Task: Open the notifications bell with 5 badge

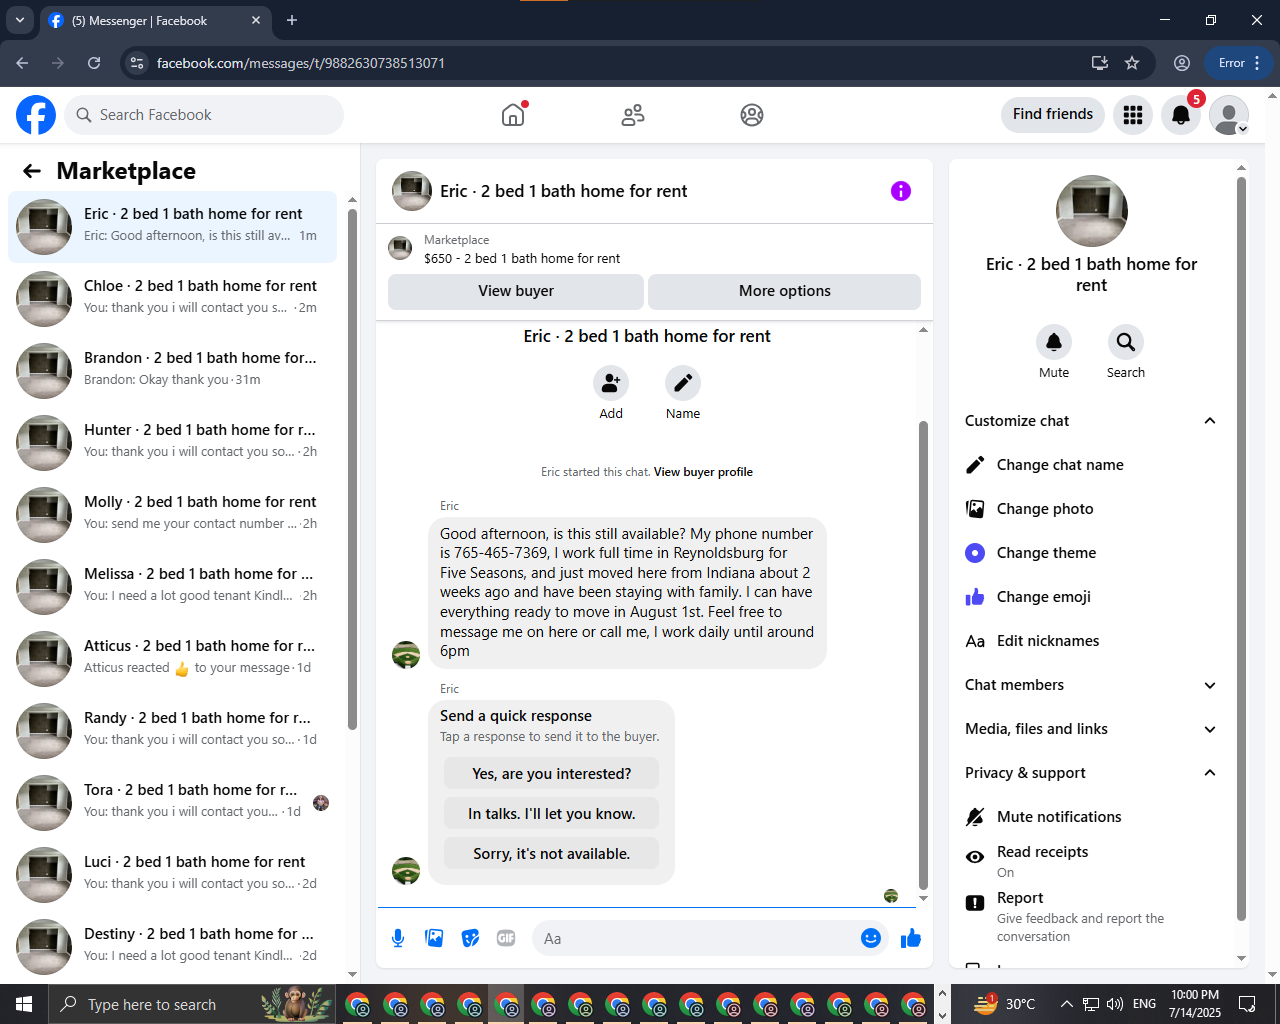Action: tap(1181, 115)
